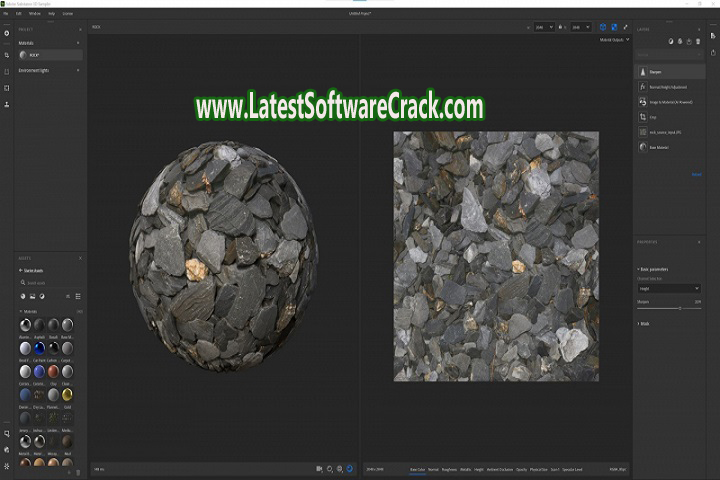
Task: Open the Height channel dropdown
Action: click(x=669, y=289)
